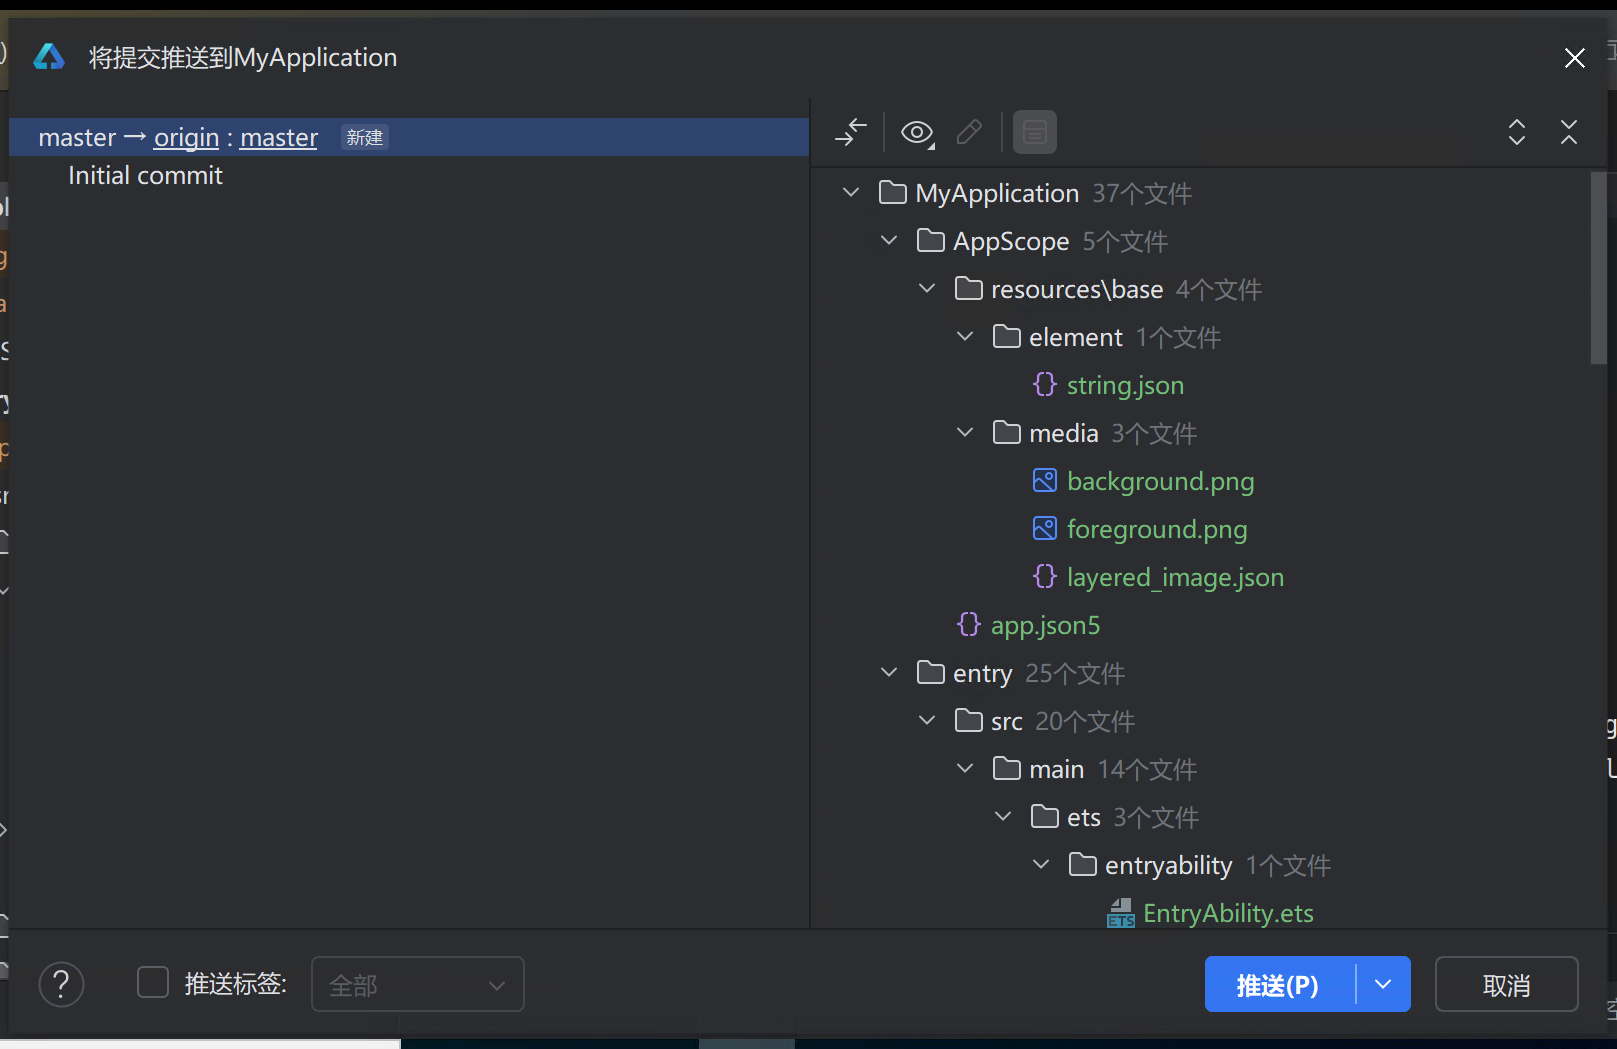
Task: Click the resources\base folder icon
Action: (x=969, y=288)
